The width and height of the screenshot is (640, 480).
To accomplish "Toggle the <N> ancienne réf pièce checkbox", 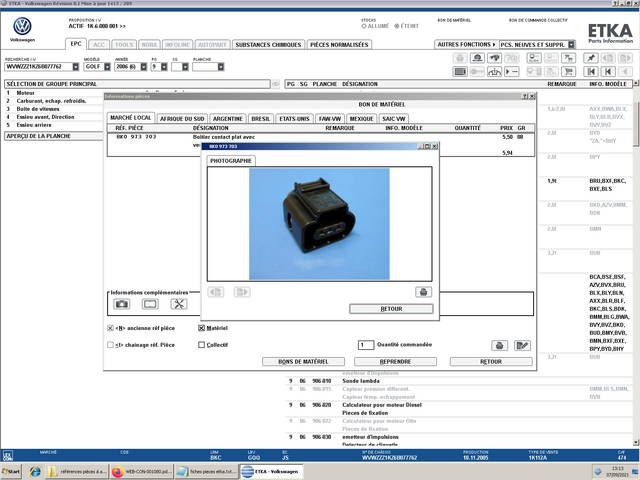I will (110, 328).
